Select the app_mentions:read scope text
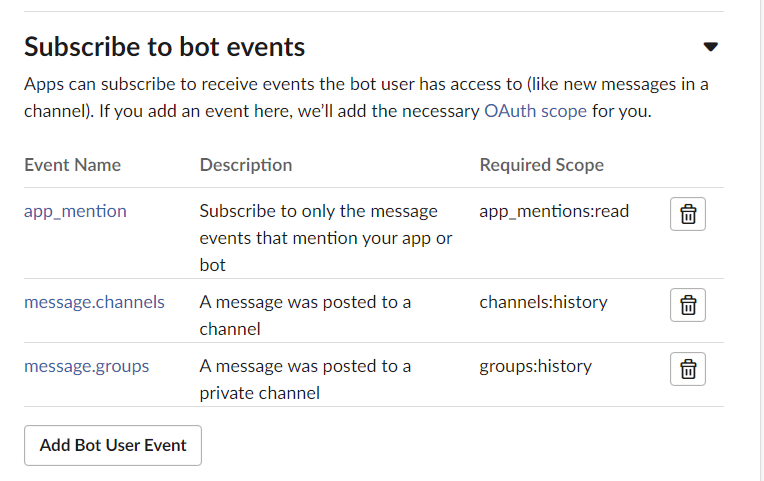The height and width of the screenshot is (481, 764). [554, 212]
